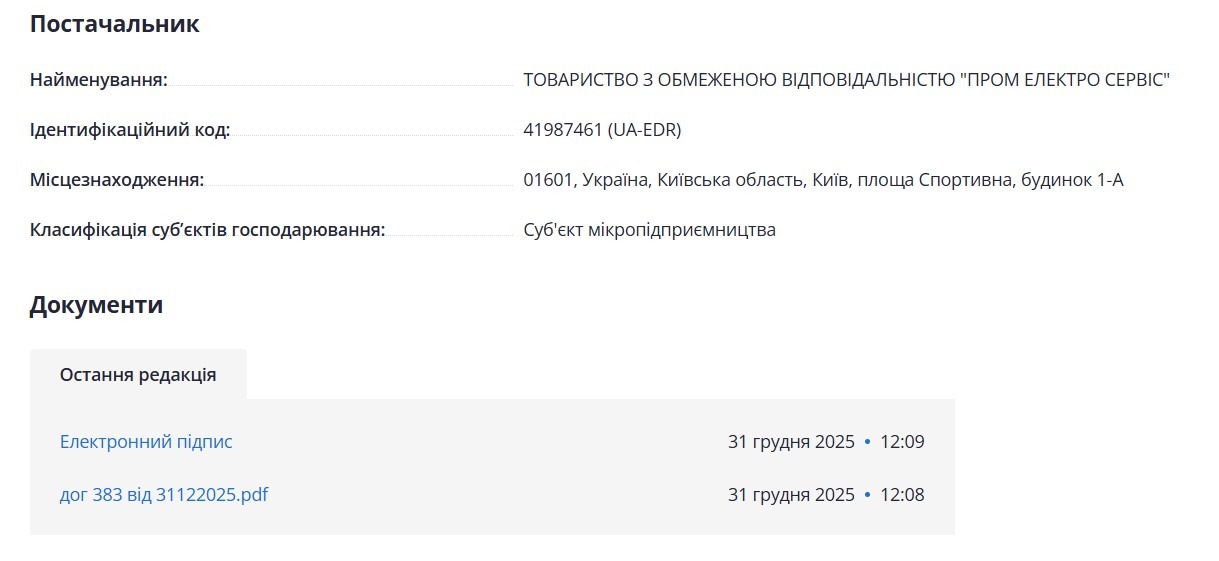Click the dotted line after "Найменування:"
Image resolution: width=1219 pixels, height=561 pixels.
point(340,85)
